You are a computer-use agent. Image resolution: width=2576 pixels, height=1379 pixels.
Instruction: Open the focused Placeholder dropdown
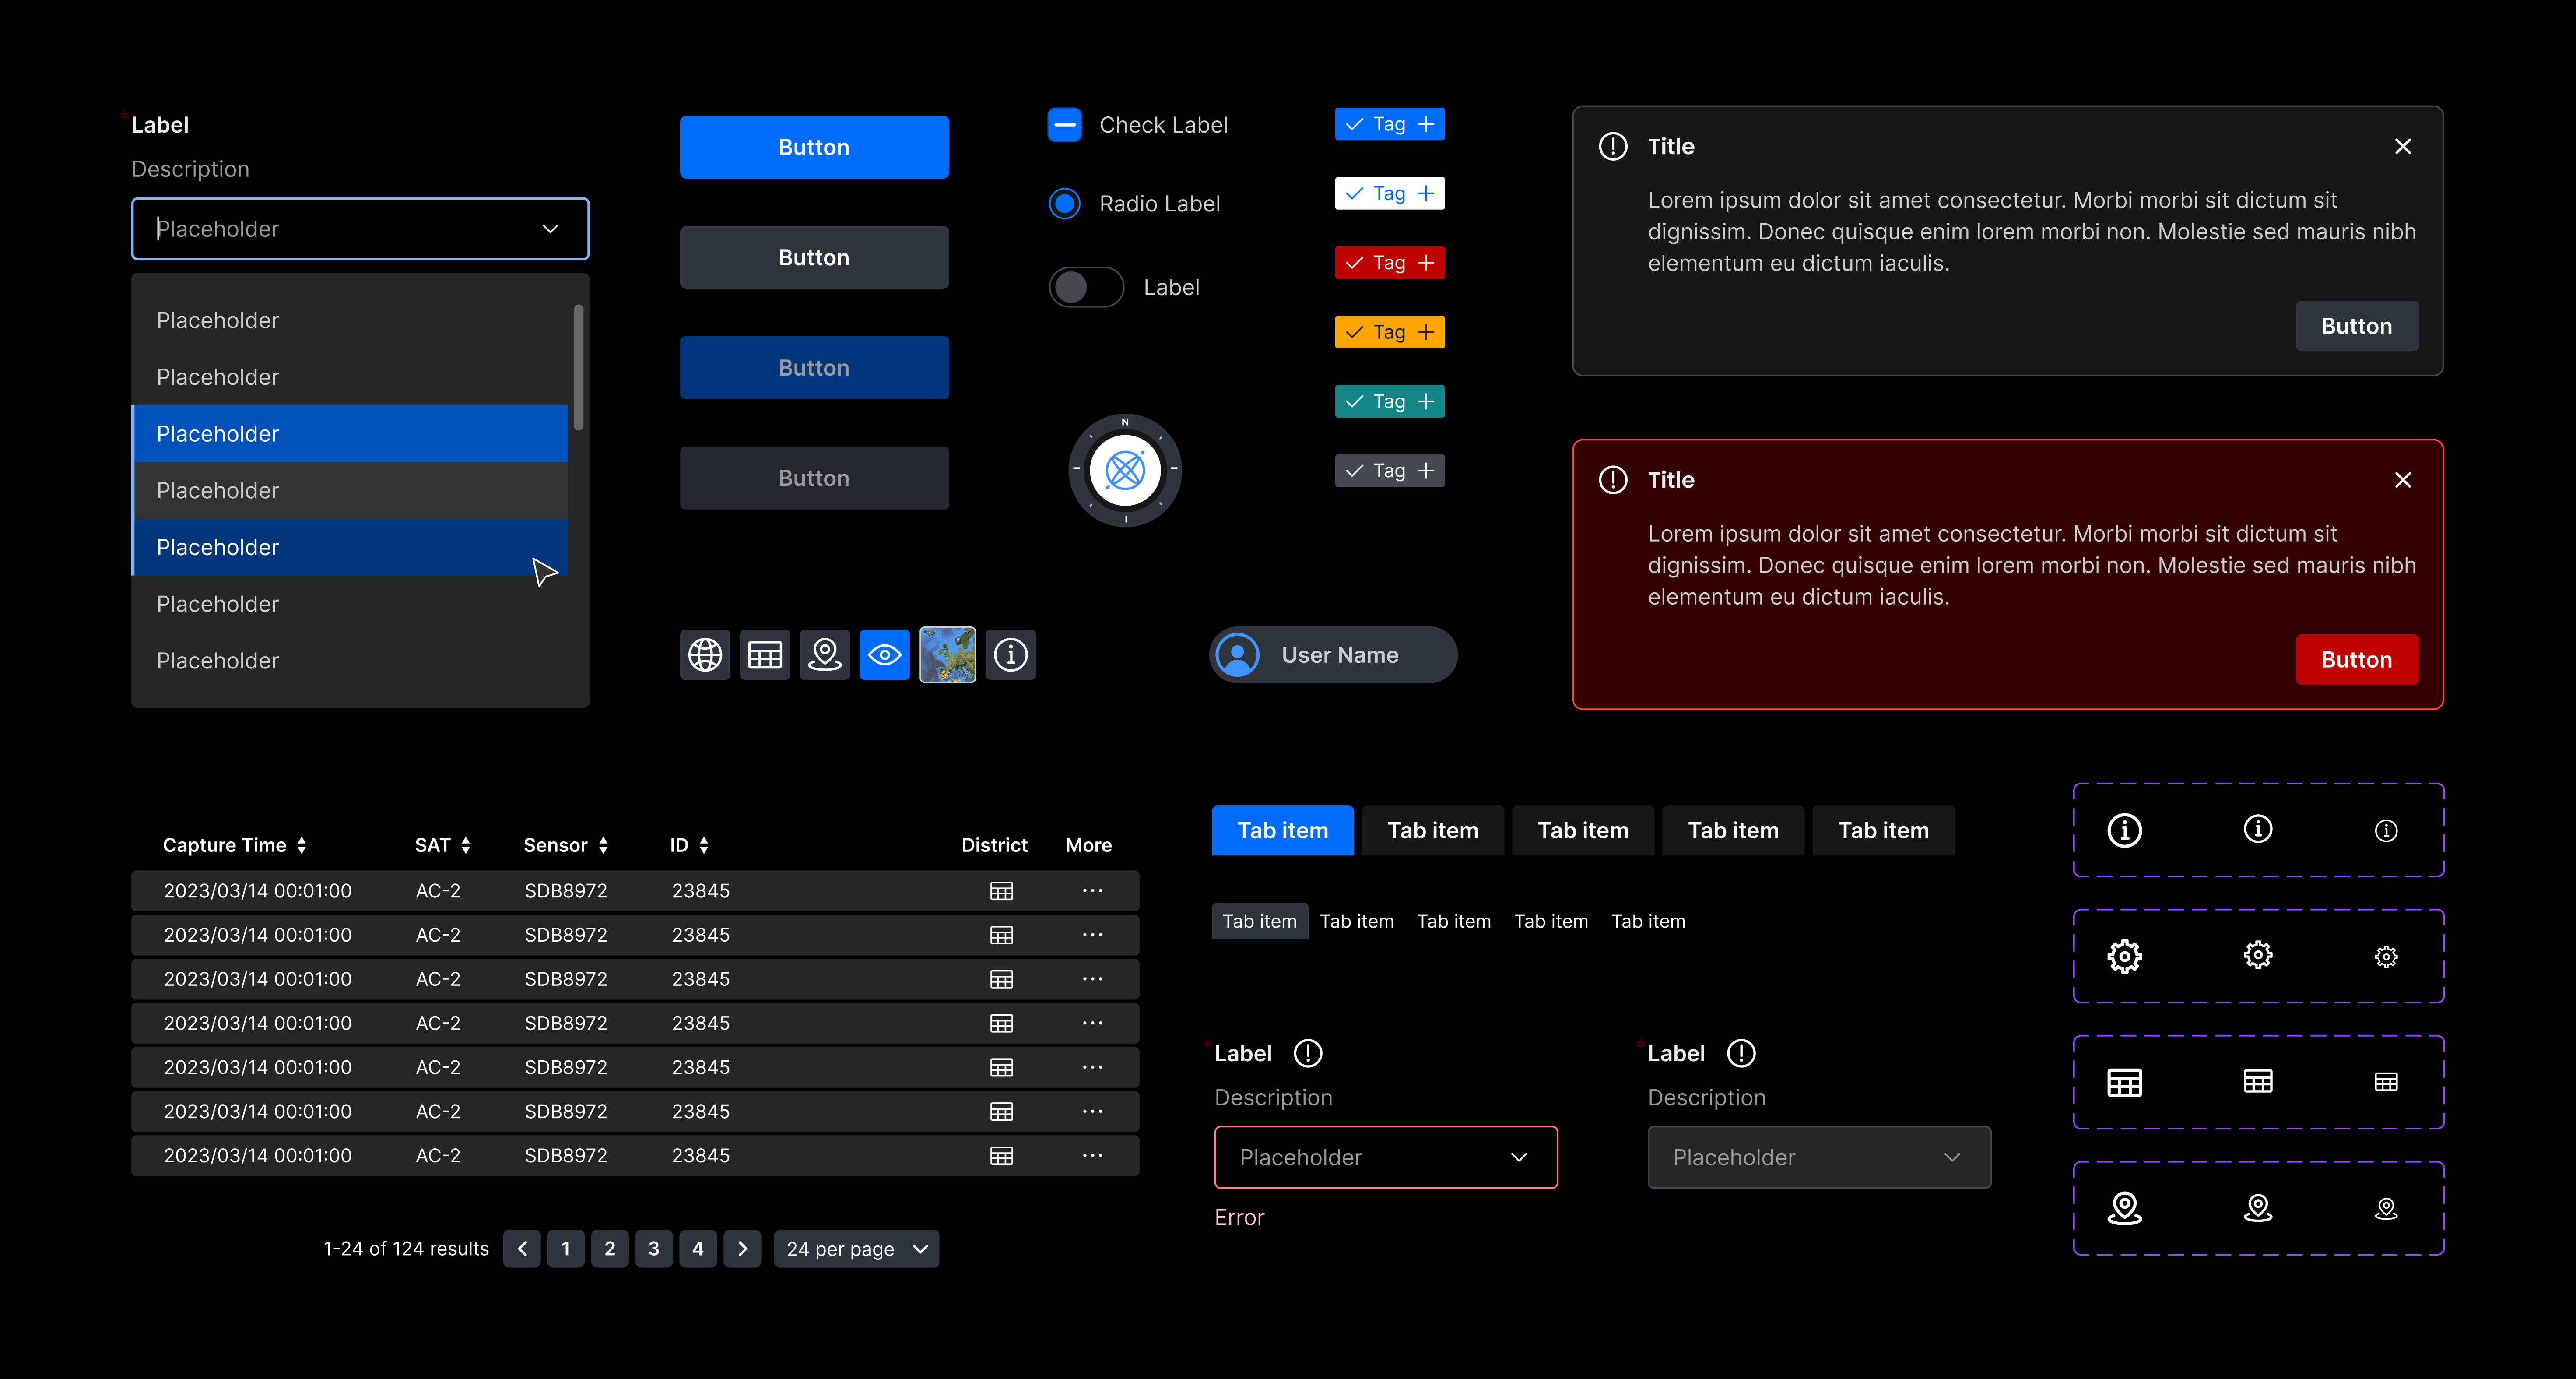tap(360, 229)
